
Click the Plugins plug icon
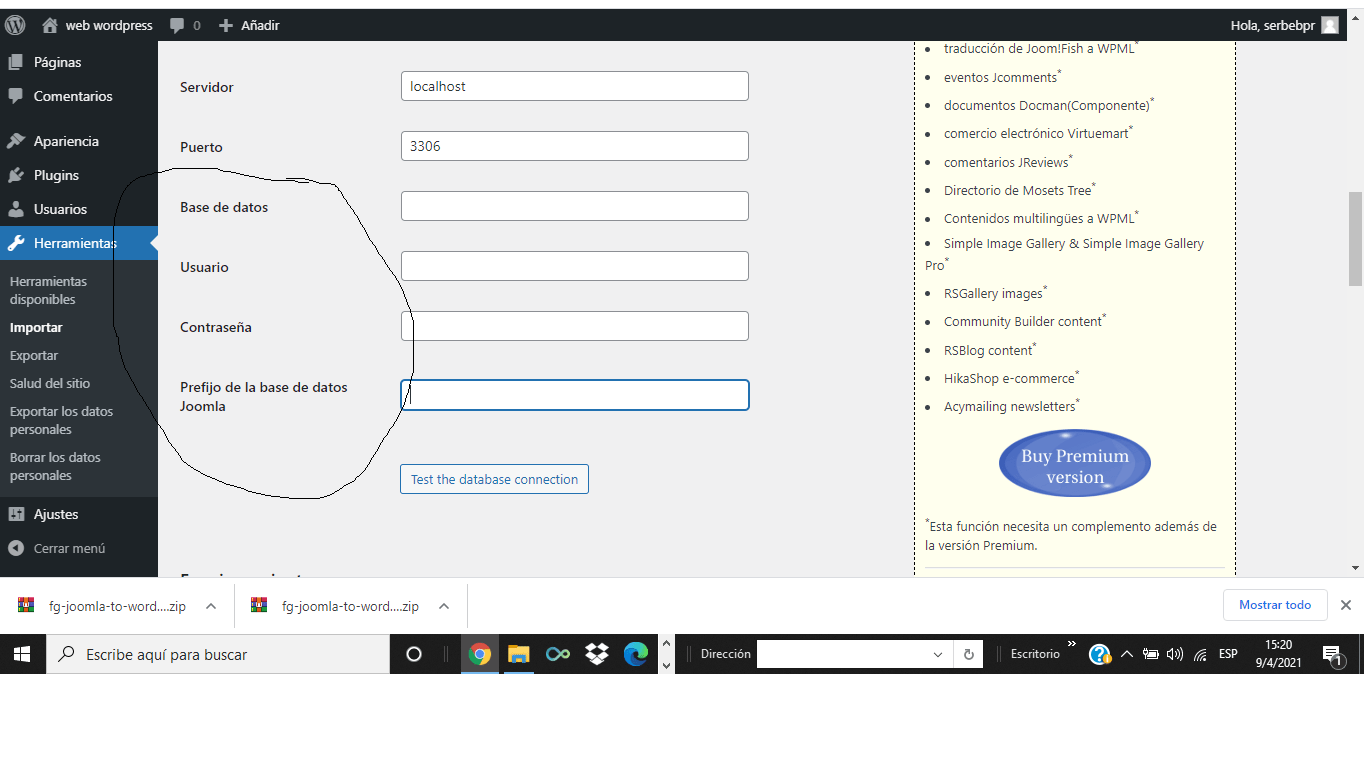(x=15, y=175)
